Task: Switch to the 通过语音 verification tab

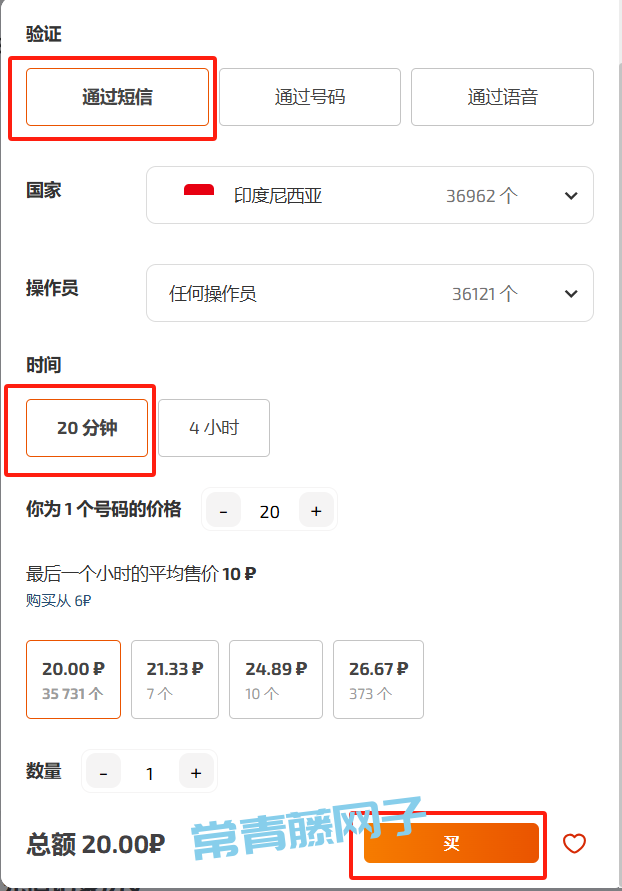Action: tap(502, 97)
